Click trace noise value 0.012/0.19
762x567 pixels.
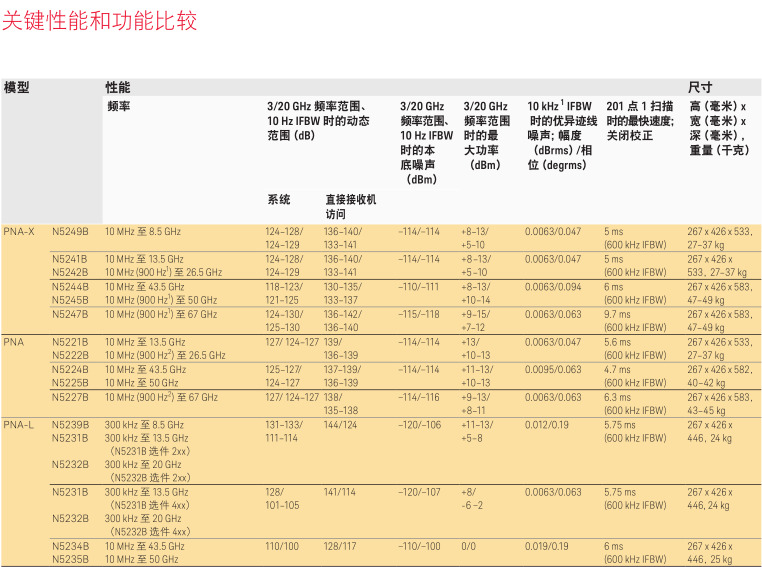[x=546, y=425]
